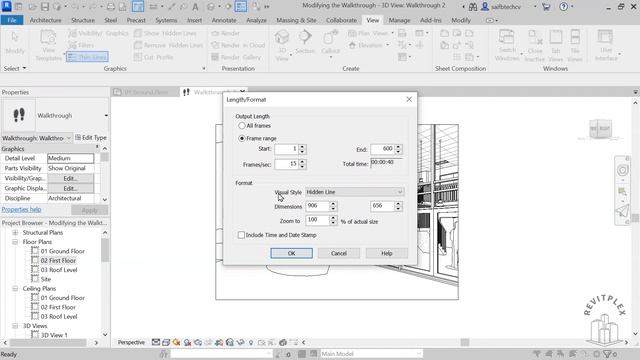Select the Cut Profile tool

(x=154, y=57)
